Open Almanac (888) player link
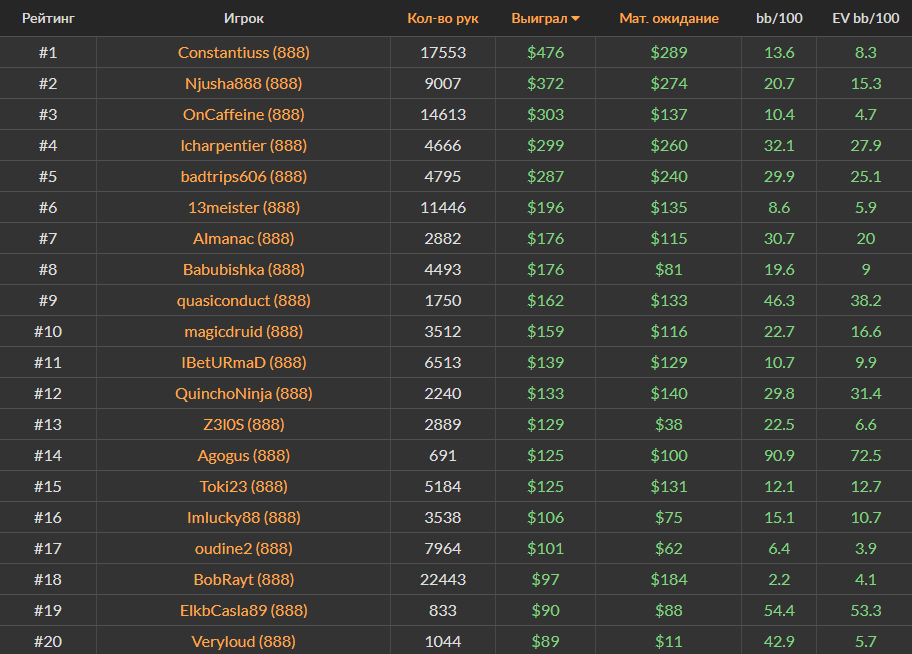Screen dimensions: 912x654 click(244, 238)
